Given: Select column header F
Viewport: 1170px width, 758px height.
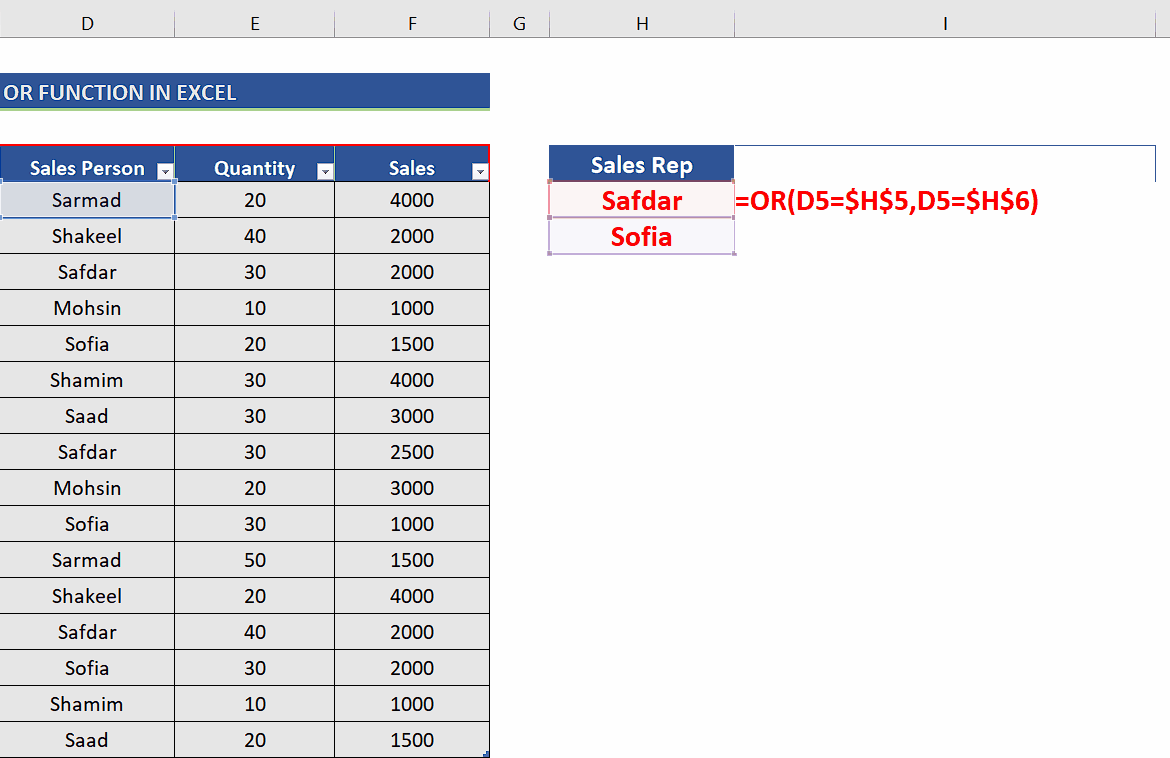Looking at the screenshot, I should tap(411, 22).
